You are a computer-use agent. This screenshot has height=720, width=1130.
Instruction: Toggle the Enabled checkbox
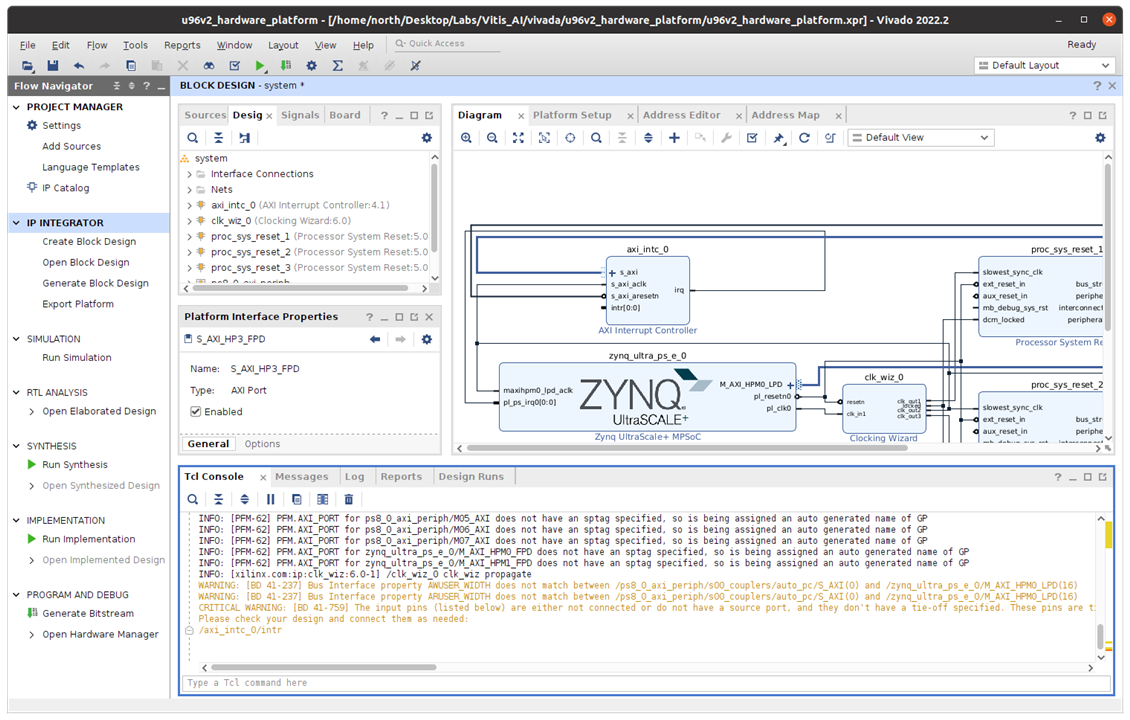(x=195, y=412)
